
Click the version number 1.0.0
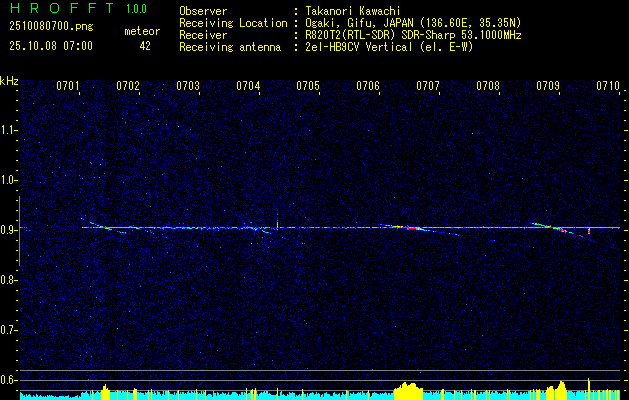(136, 8)
